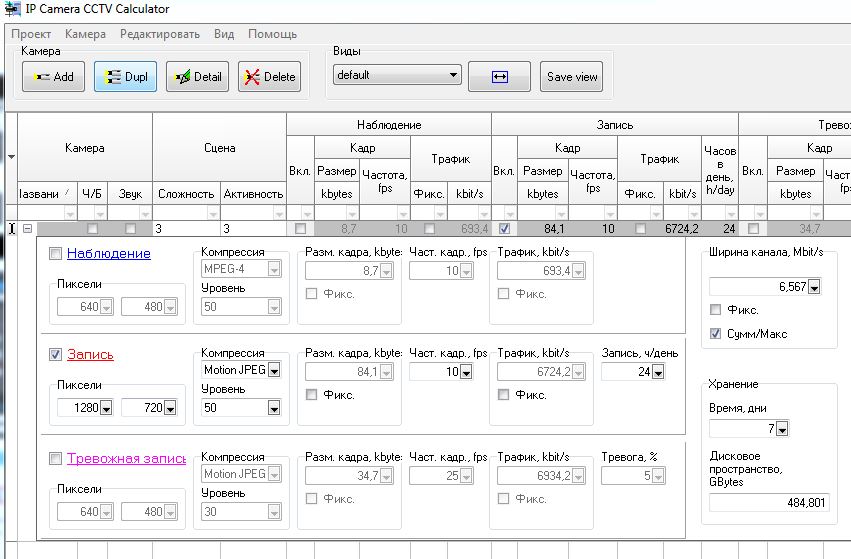Open the Проект menu

click(31, 34)
